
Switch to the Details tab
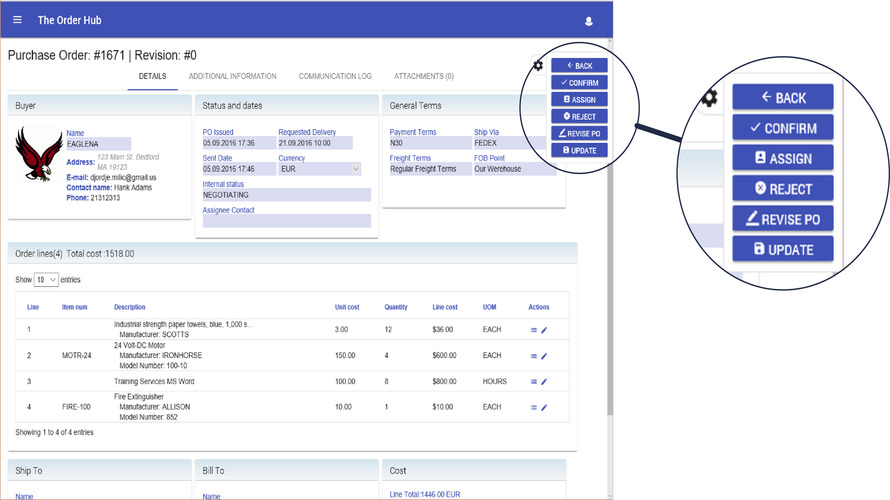tap(153, 76)
